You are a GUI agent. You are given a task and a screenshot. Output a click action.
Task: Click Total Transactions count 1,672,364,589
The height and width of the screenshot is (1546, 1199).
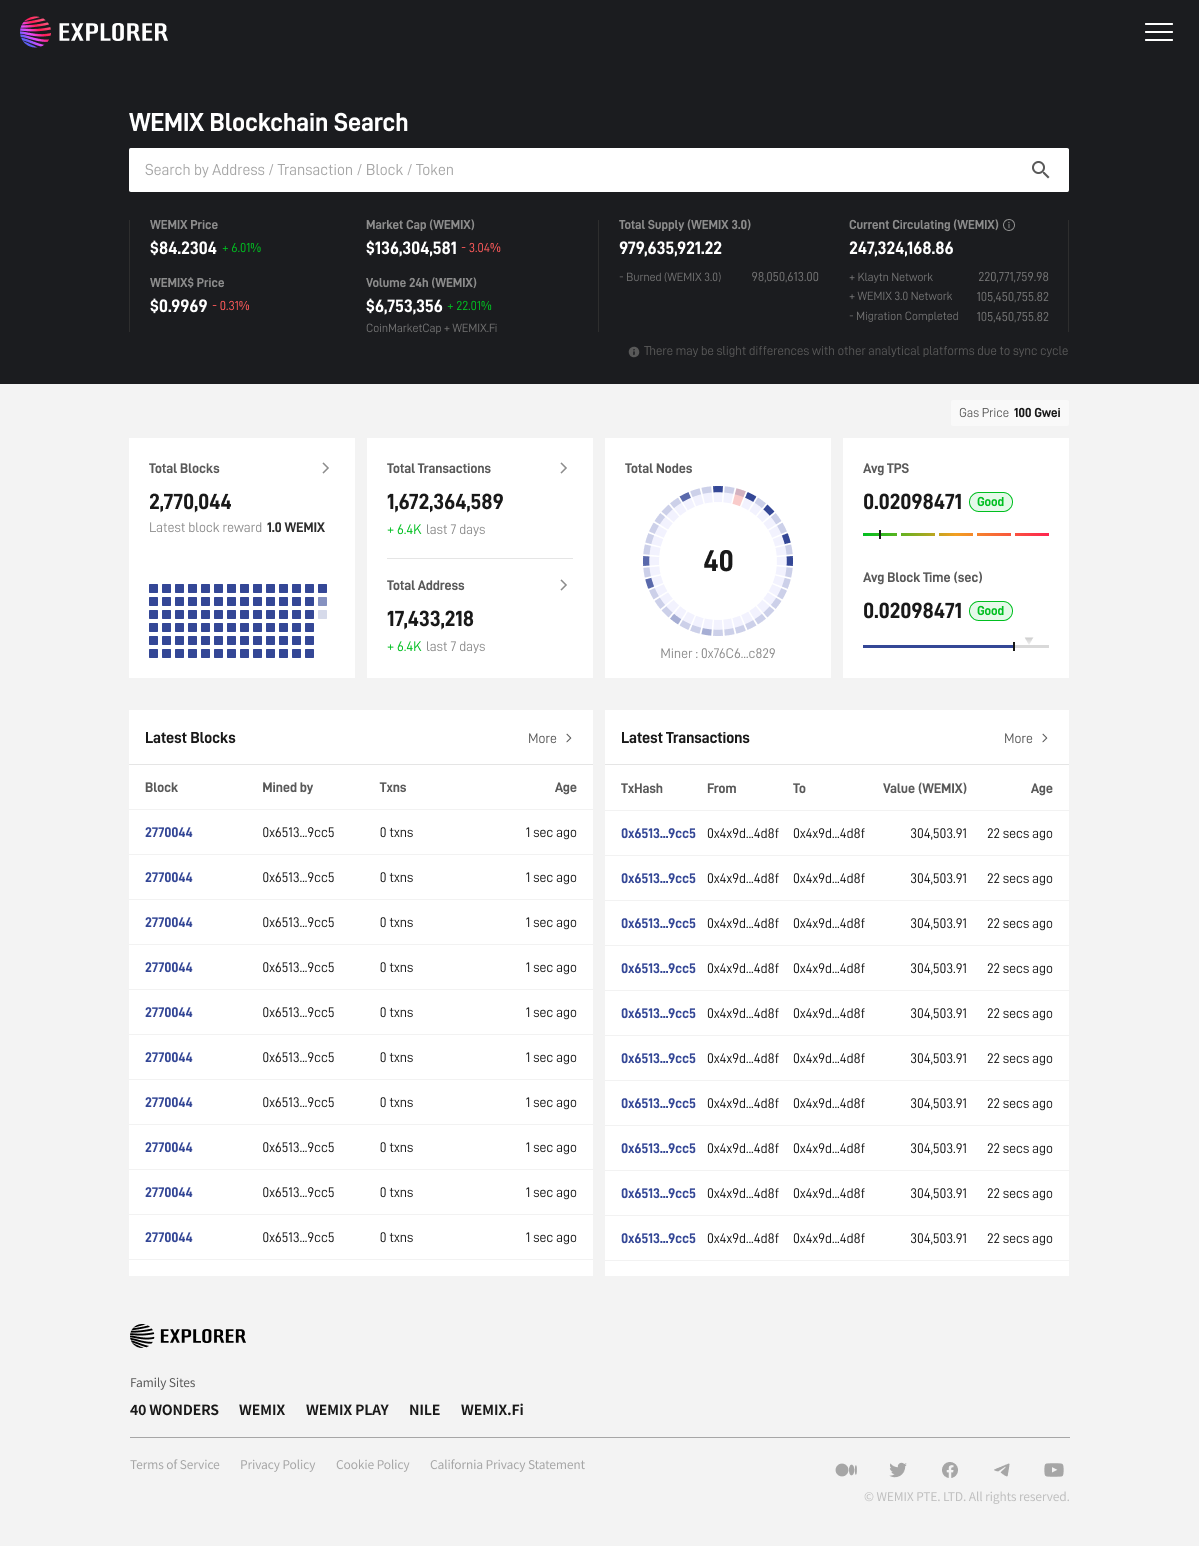click(445, 502)
